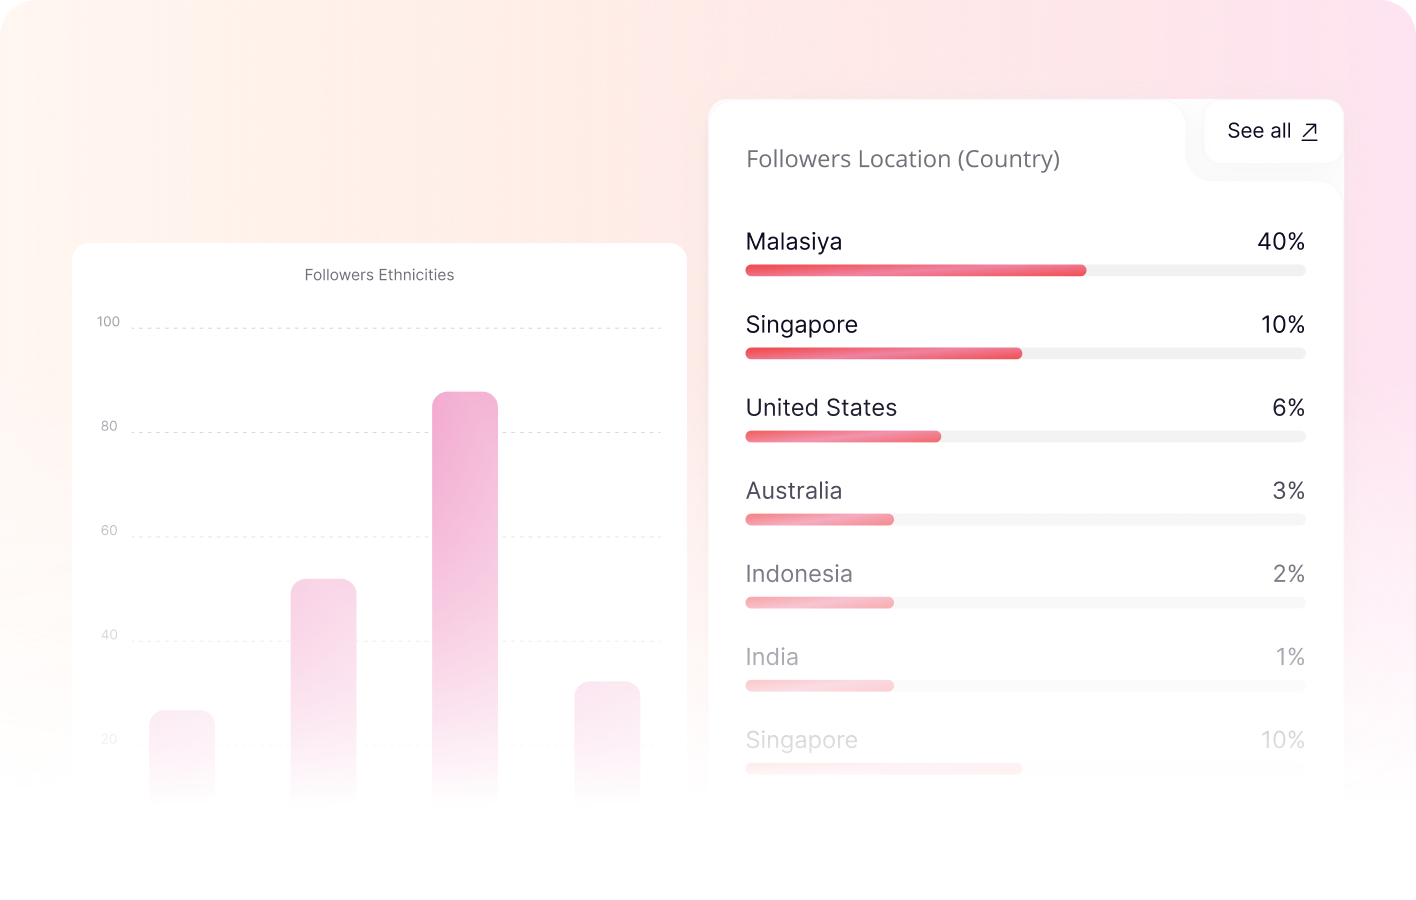Select the United States label
1416x900 pixels.
point(821,408)
